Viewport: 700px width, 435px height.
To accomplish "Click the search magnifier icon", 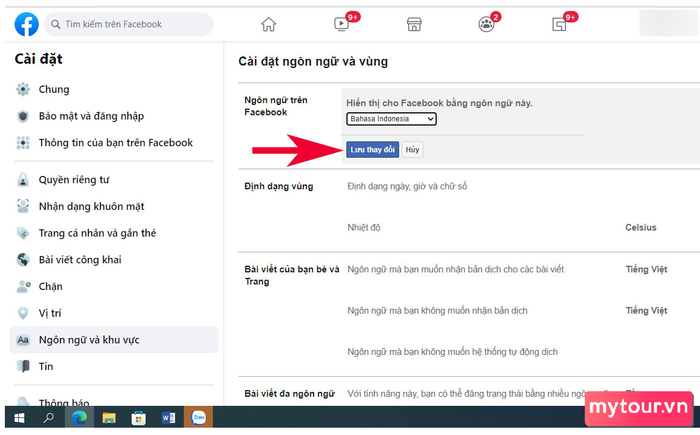I will [55, 24].
